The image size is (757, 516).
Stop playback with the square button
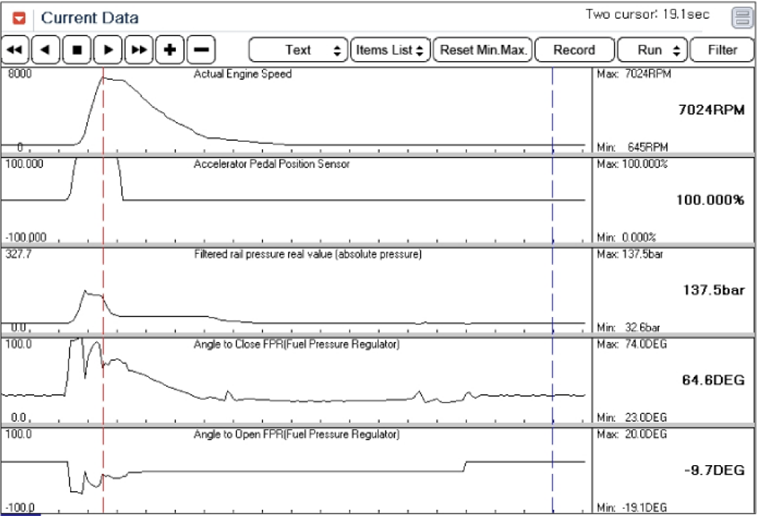point(77,50)
